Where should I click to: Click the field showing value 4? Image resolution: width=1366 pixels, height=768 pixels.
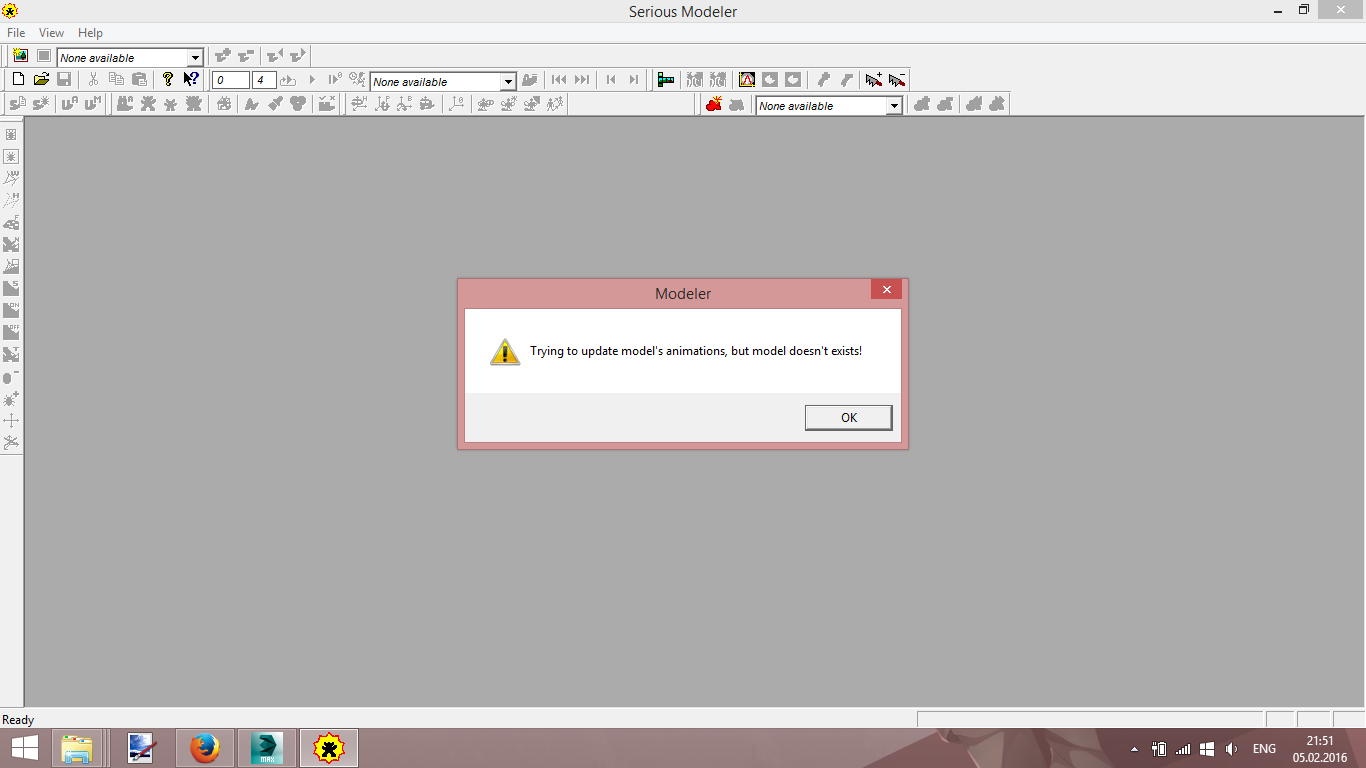pyautogui.click(x=264, y=81)
